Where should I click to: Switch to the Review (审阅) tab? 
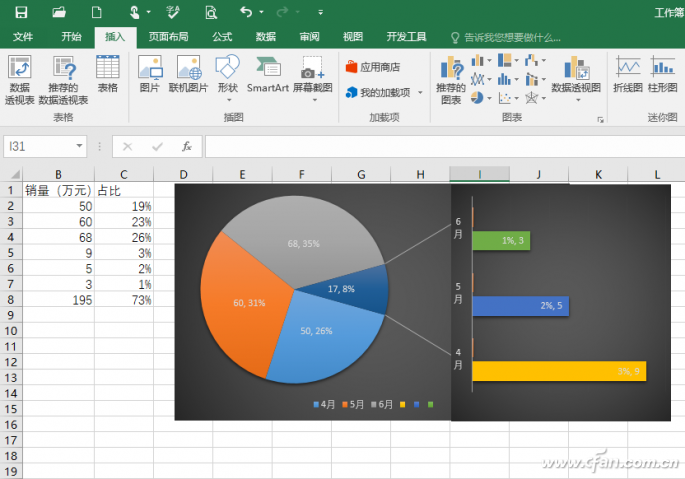point(309,37)
